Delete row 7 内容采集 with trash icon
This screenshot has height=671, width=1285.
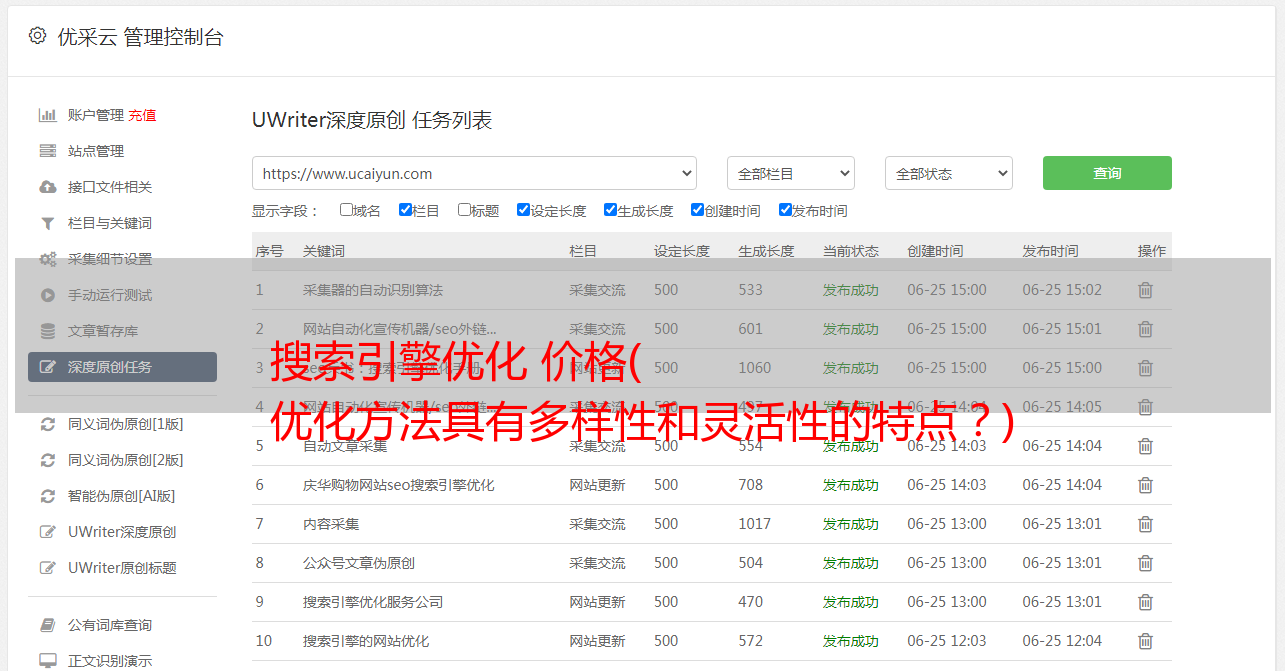(1146, 524)
